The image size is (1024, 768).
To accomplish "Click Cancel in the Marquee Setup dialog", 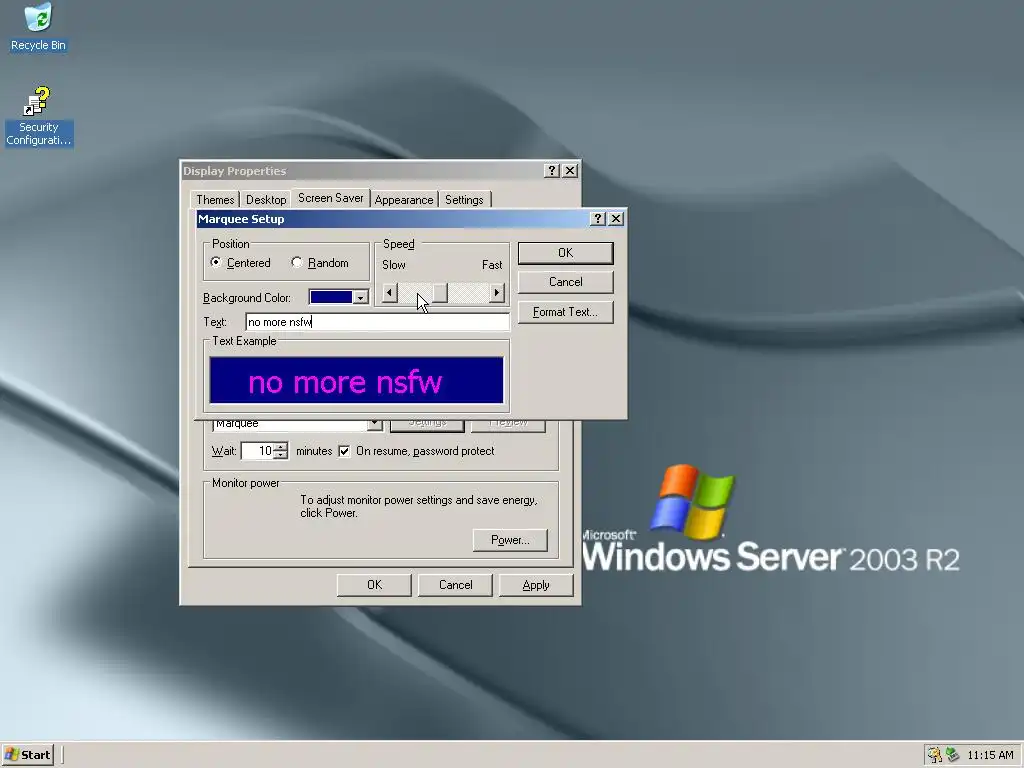I will 566,282.
